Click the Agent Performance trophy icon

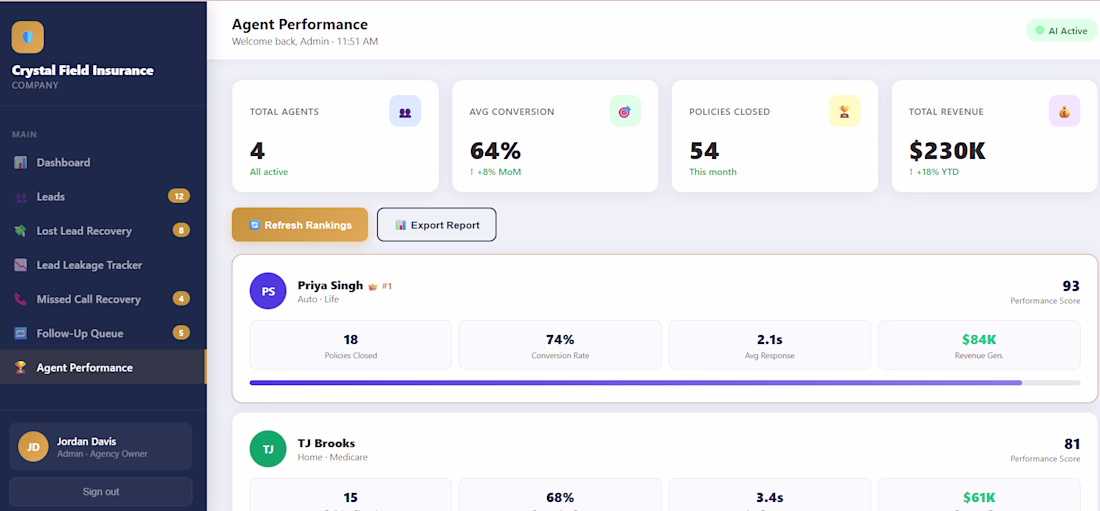pyautogui.click(x=20, y=367)
